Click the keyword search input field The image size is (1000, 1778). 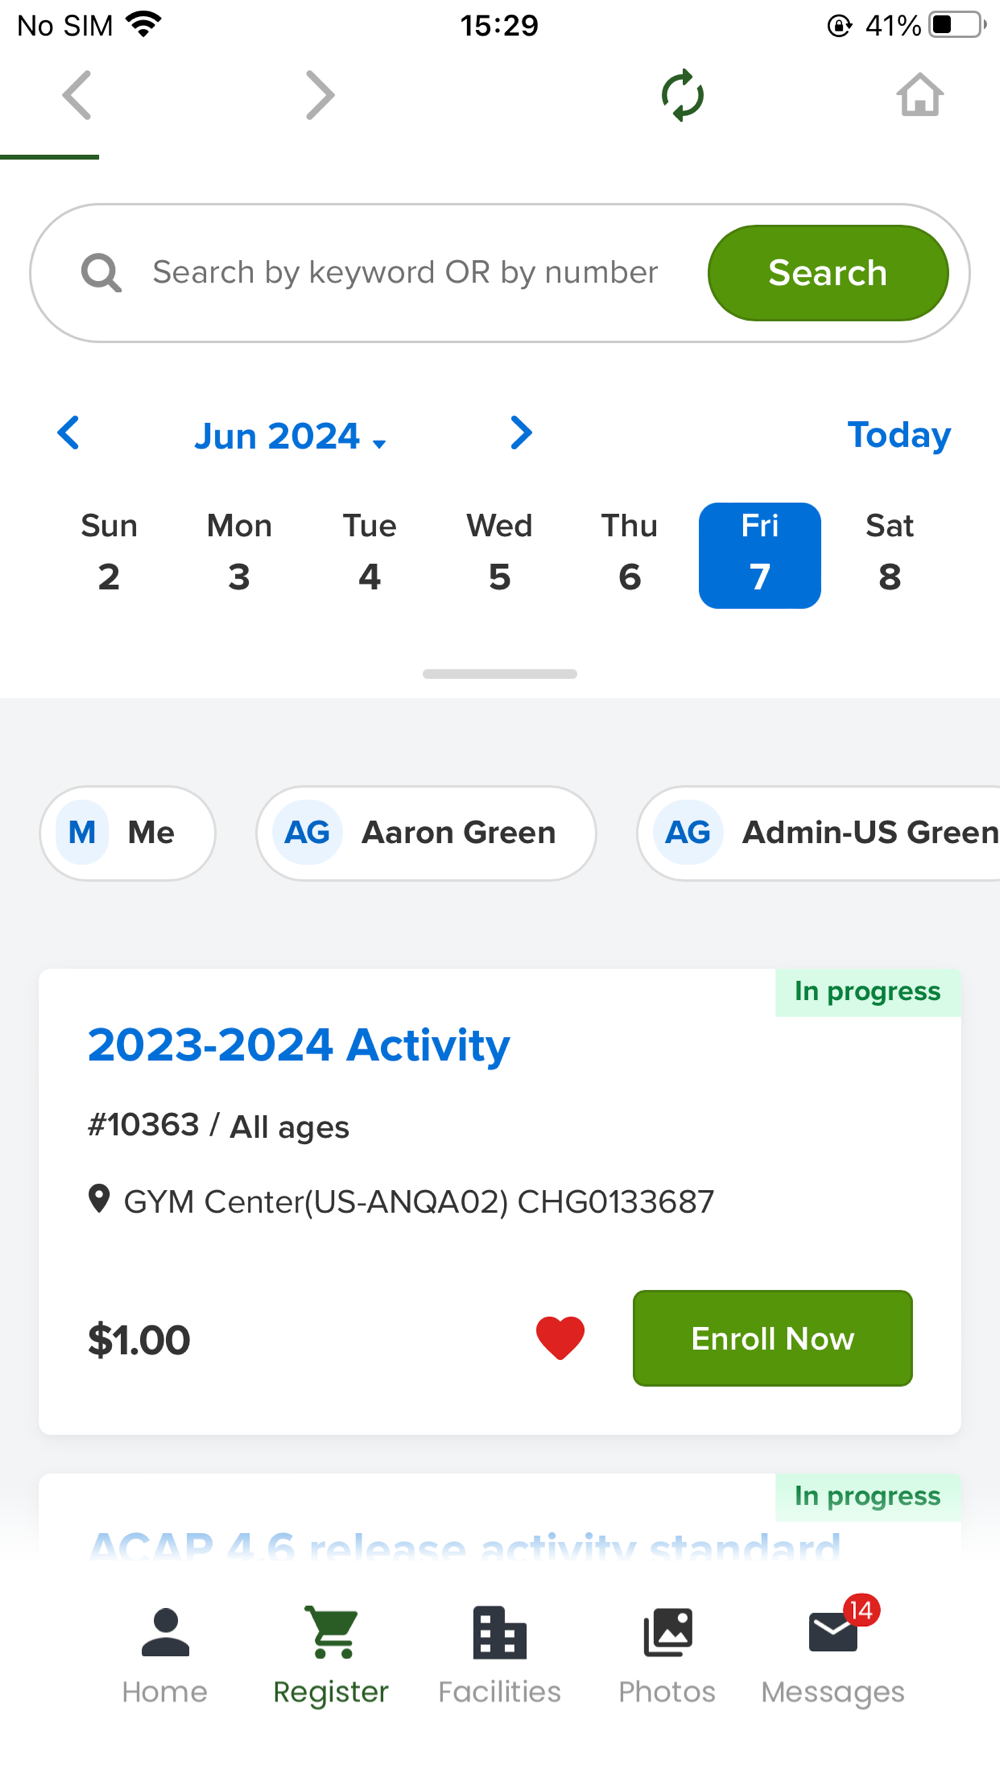[405, 272]
